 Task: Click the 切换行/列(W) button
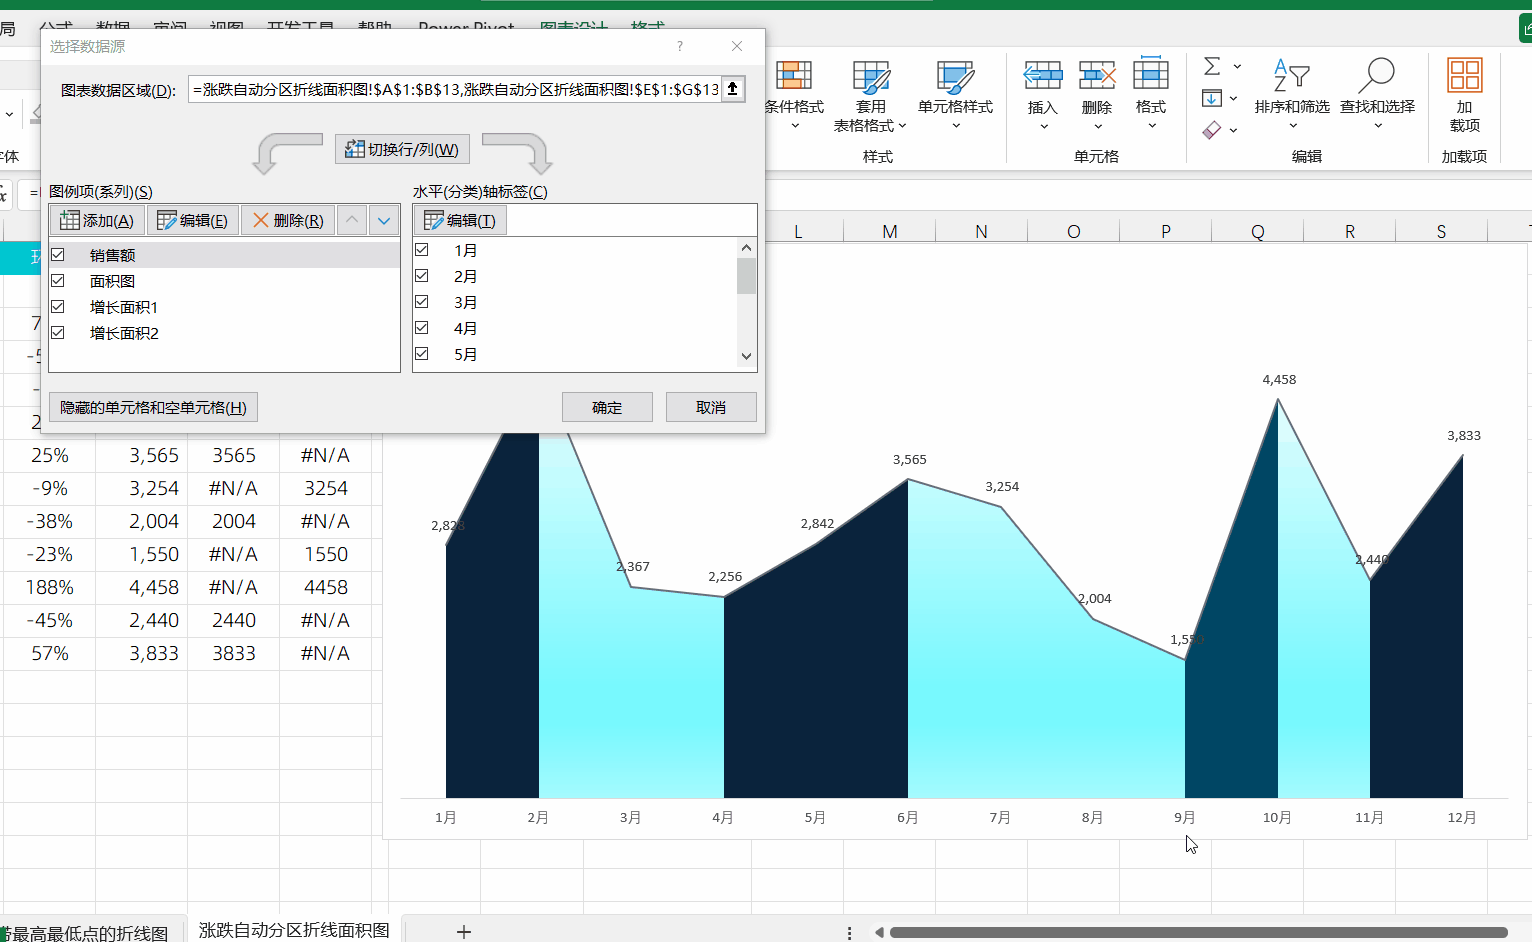[x=402, y=149]
